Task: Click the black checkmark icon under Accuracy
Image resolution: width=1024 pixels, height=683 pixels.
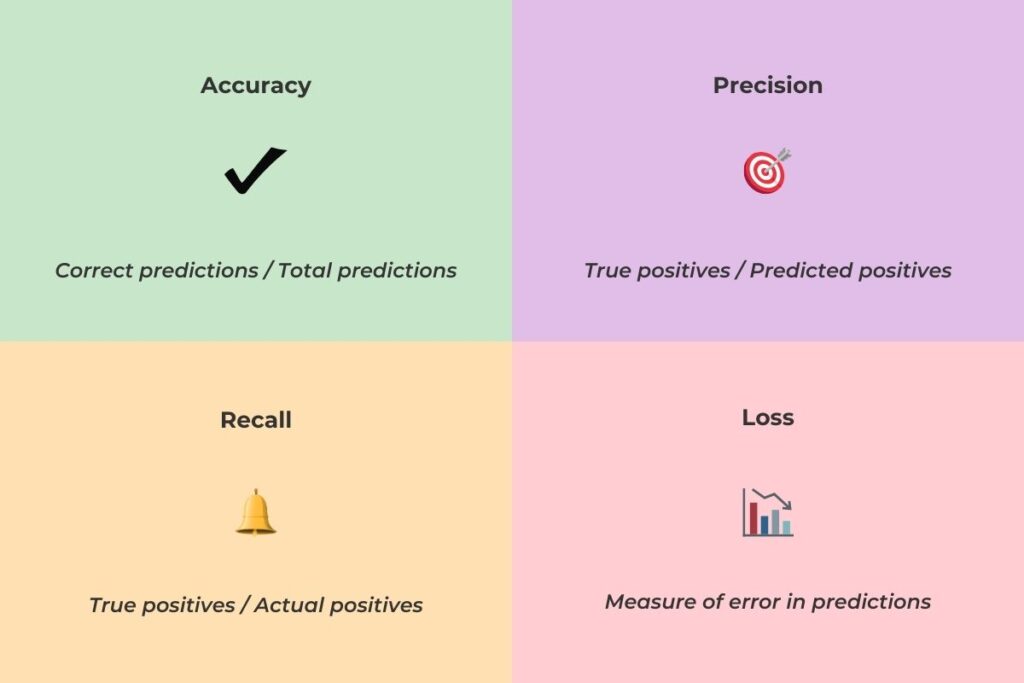Action: pos(255,170)
